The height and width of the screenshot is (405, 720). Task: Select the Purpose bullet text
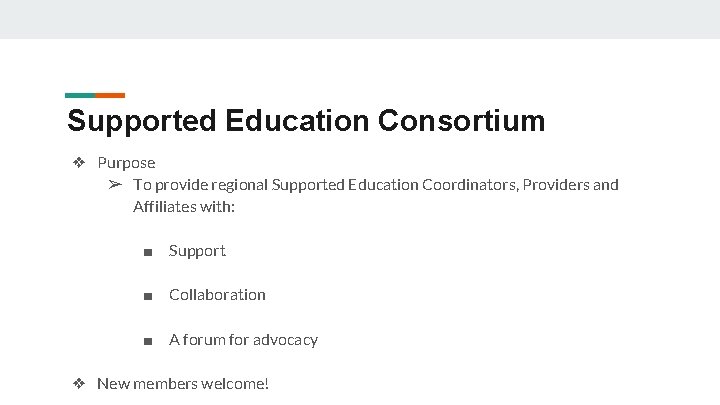(126, 163)
